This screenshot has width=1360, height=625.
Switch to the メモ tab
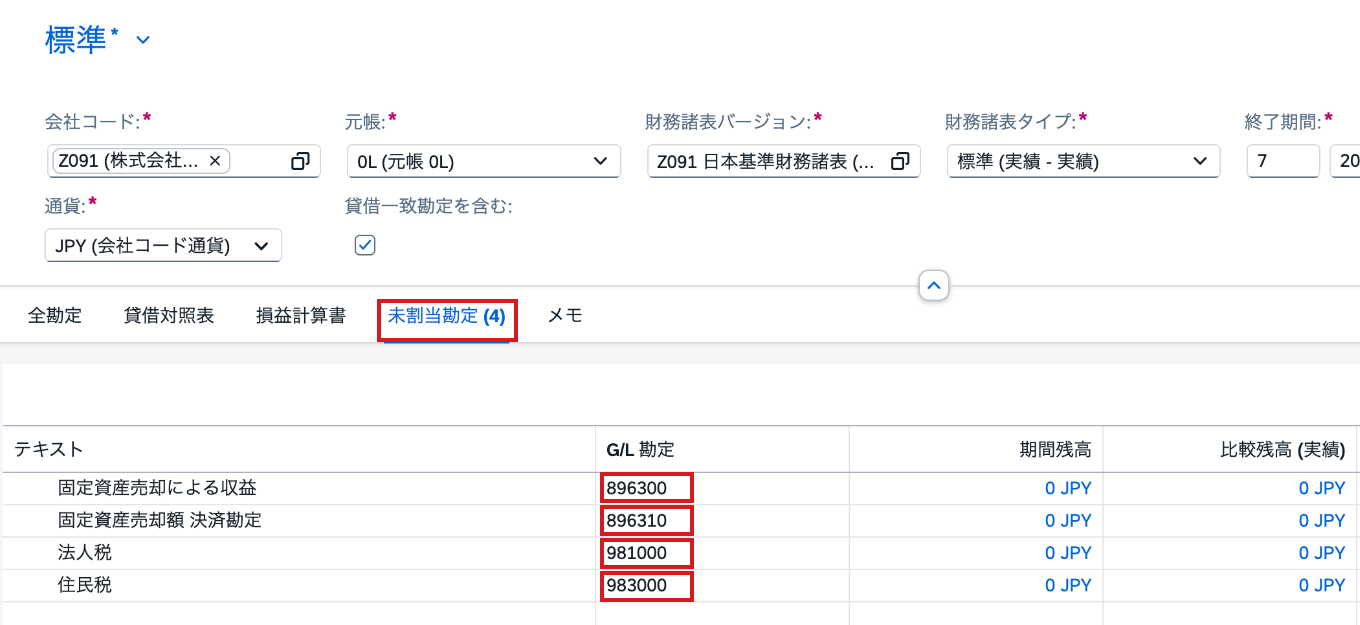(x=565, y=316)
